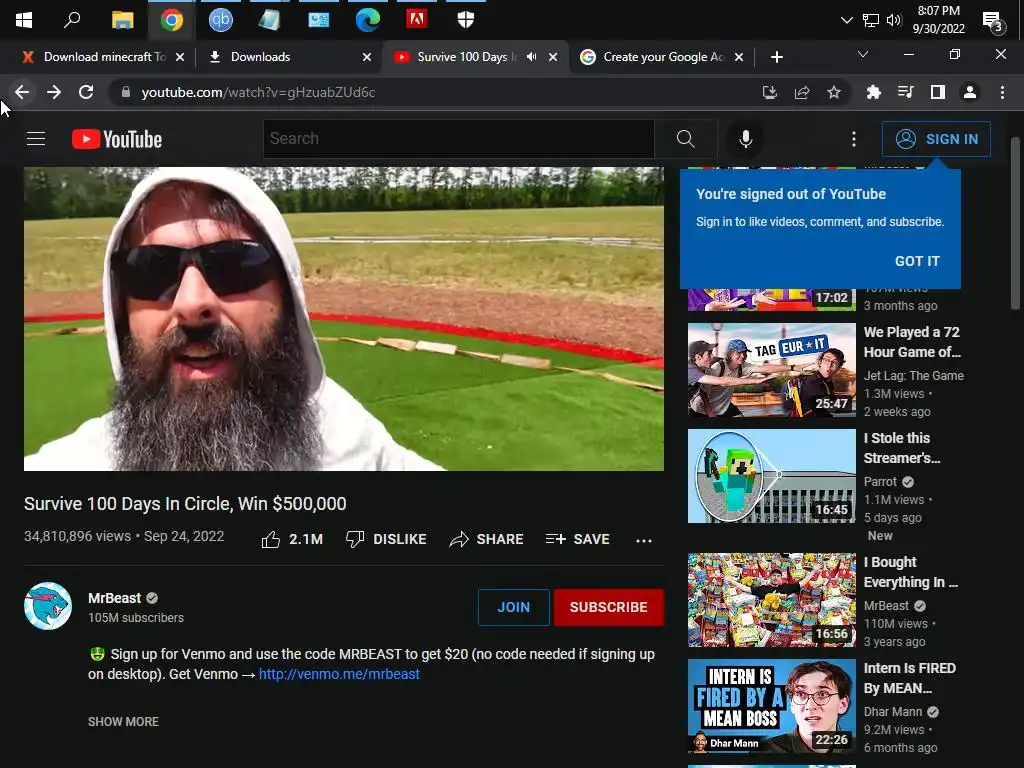The width and height of the screenshot is (1024, 768).
Task: Open the clock and date in the taskbar
Action: [x=938, y=20]
